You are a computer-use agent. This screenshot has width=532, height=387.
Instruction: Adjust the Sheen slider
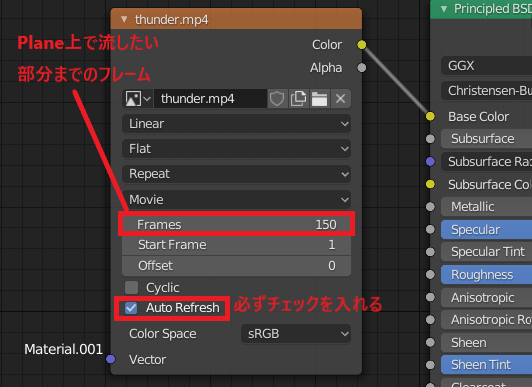(486, 342)
